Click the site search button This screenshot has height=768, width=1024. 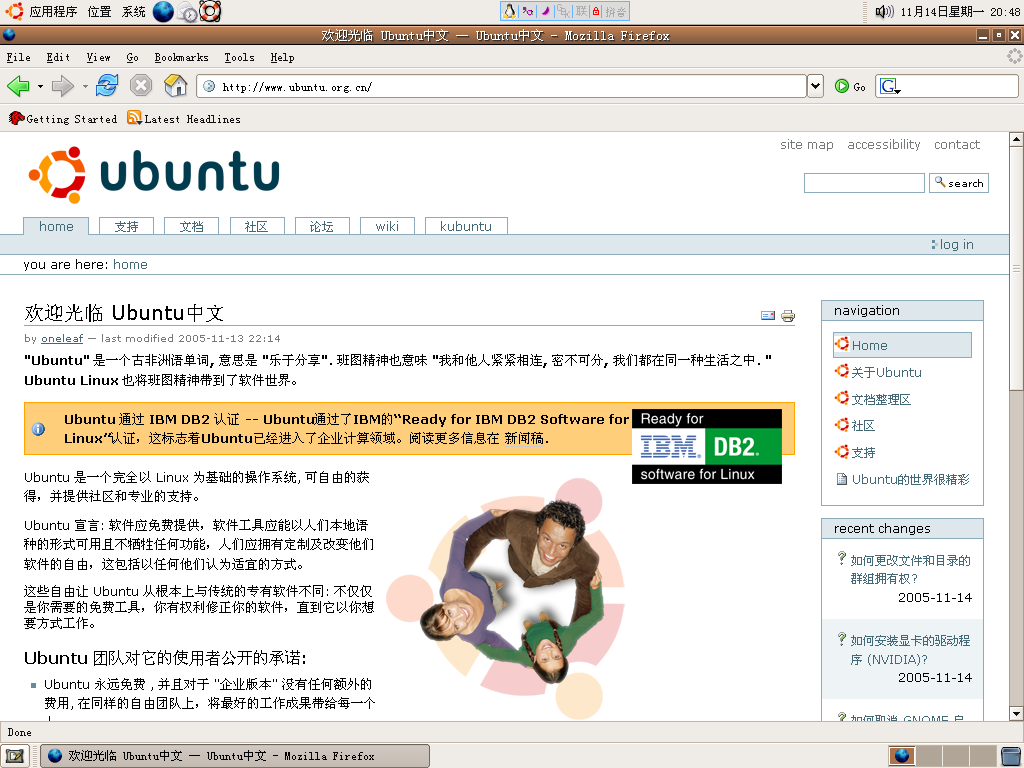click(959, 183)
